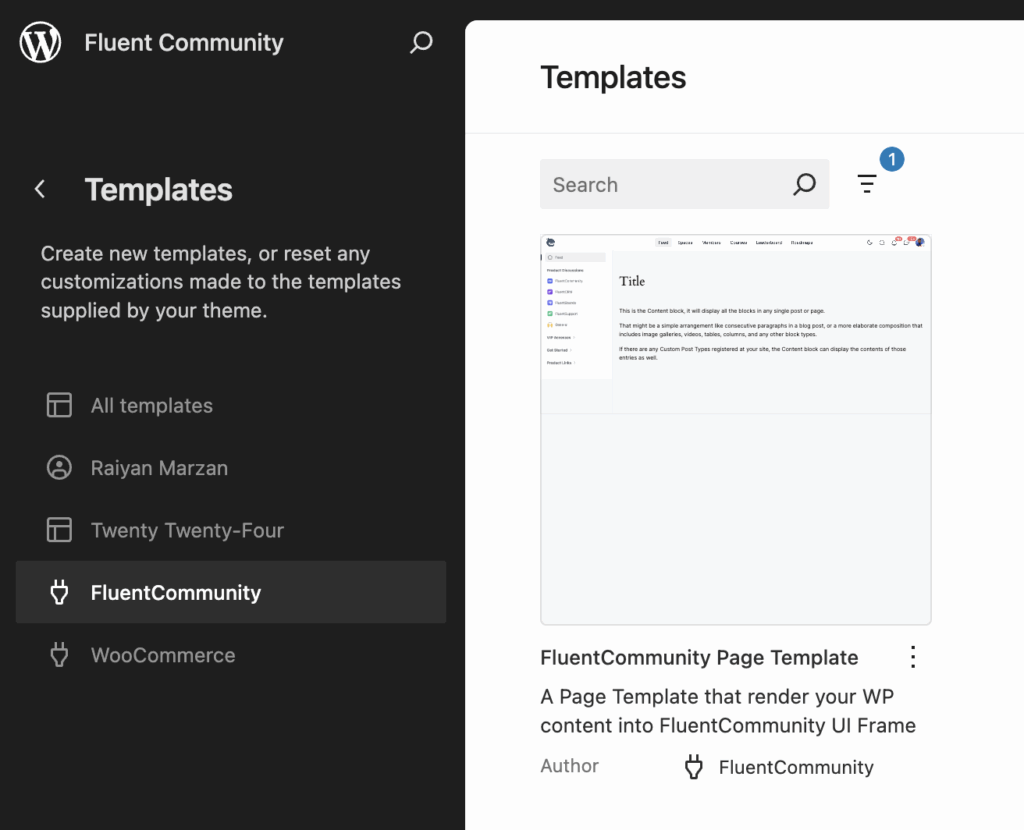Click the FluentCommunity plug icon in sidebar
Viewport: 1024px width, 830px height.
click(59, 592)
